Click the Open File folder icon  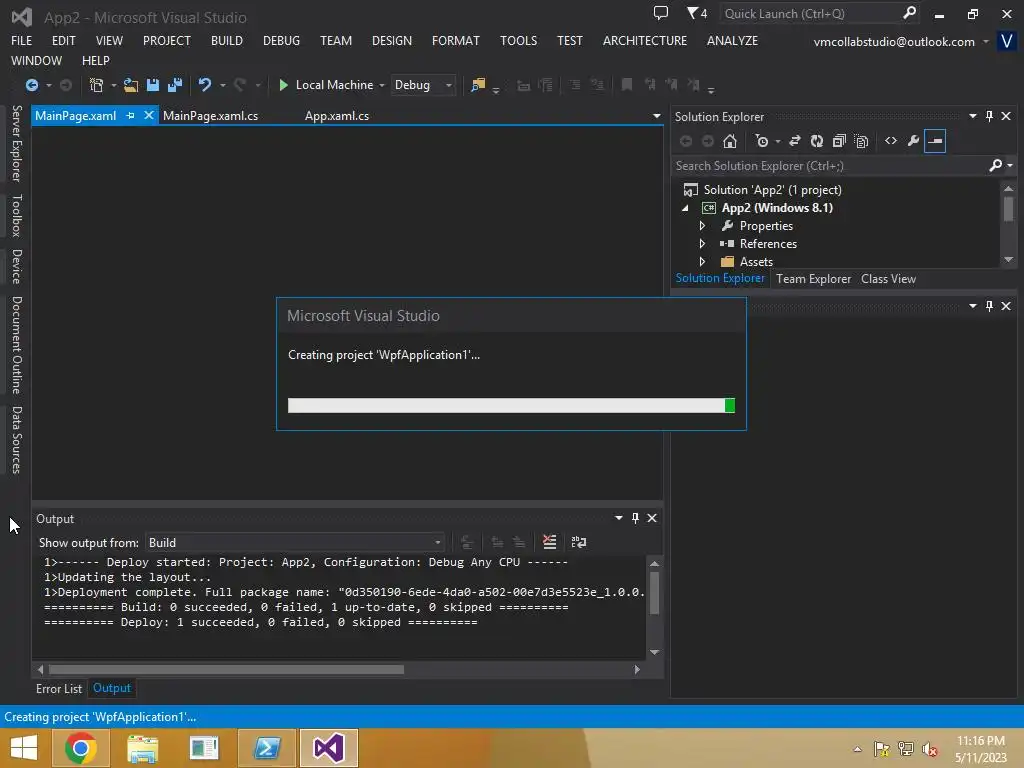tap(131, 85)
